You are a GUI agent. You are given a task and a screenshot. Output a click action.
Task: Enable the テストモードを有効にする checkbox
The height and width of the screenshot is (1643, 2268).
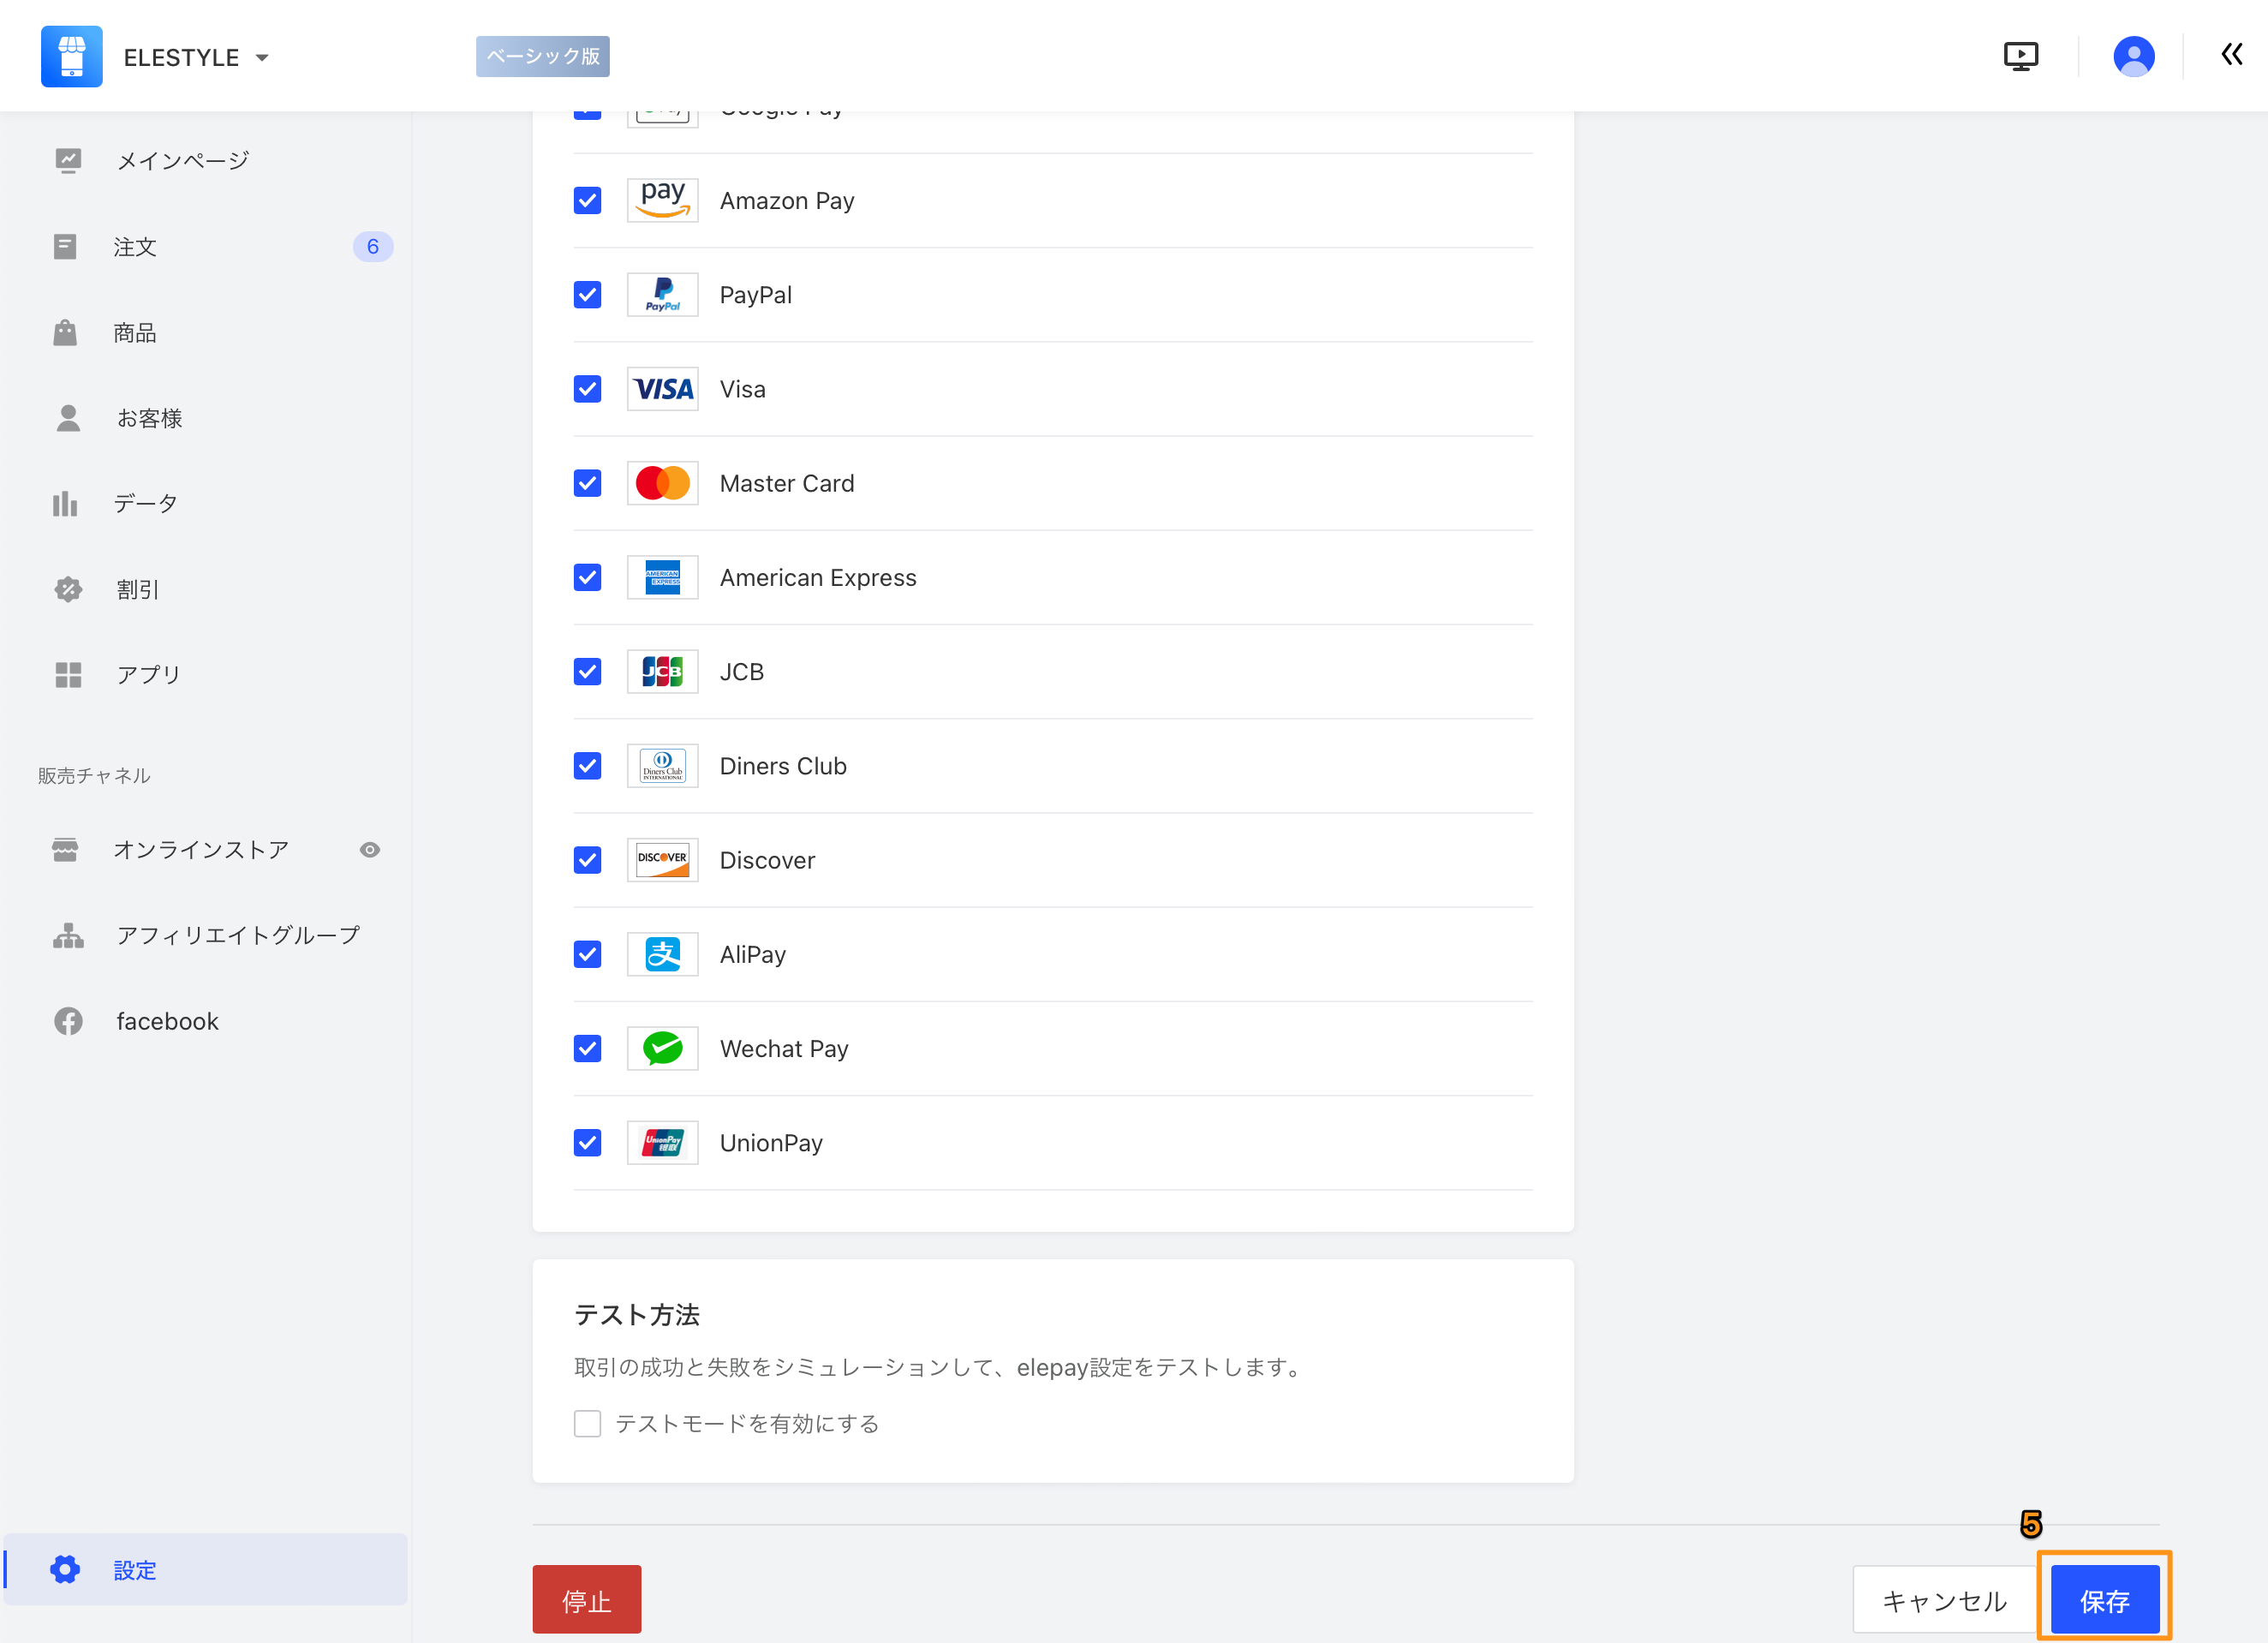click(x=587, y=1423)
